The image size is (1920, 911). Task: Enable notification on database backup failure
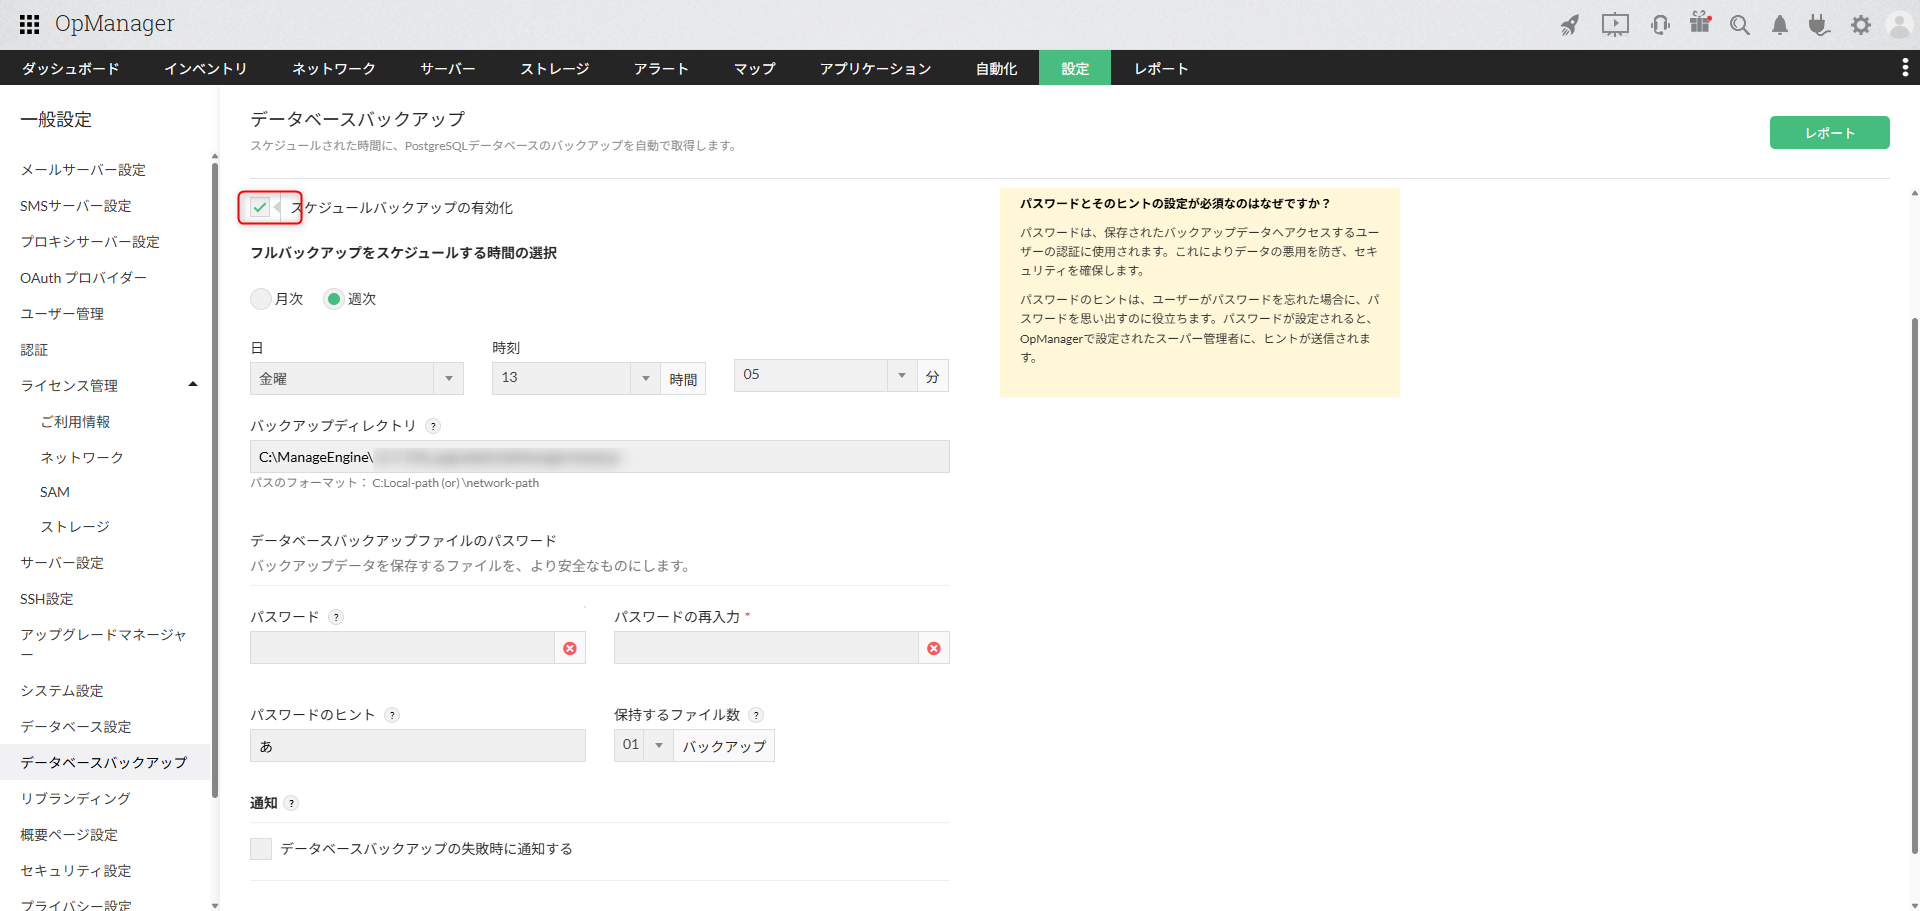(x=261, y=849)
